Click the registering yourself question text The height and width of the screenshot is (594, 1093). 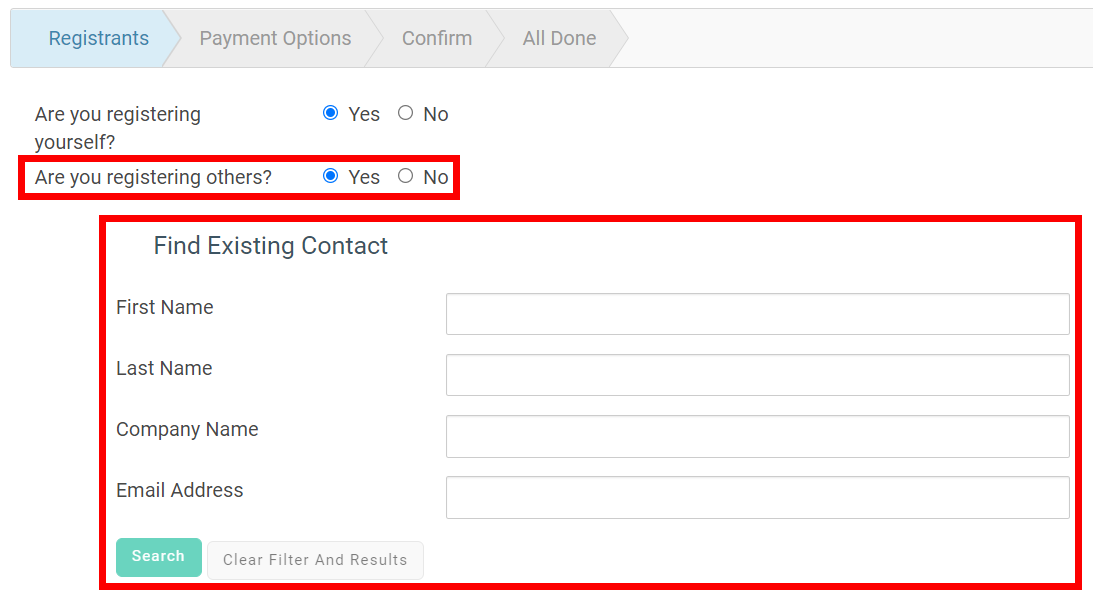pyautogui.click(x=117, y=127)
